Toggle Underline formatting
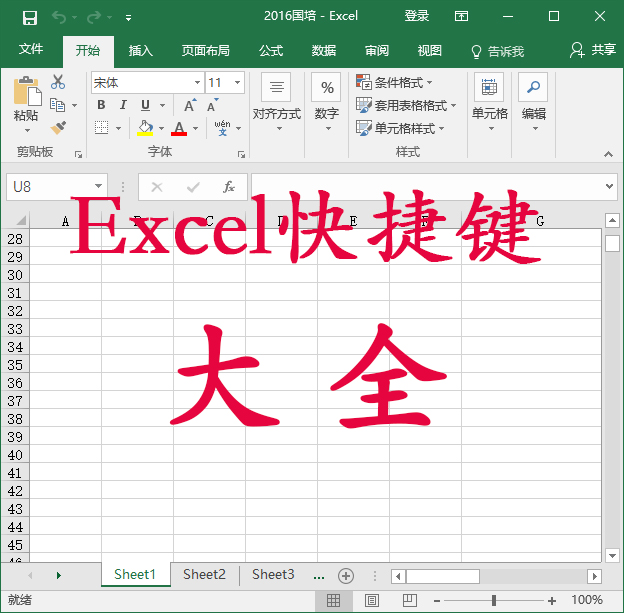The height and width of the screenshot is (613, 624). tap(145, 105)
